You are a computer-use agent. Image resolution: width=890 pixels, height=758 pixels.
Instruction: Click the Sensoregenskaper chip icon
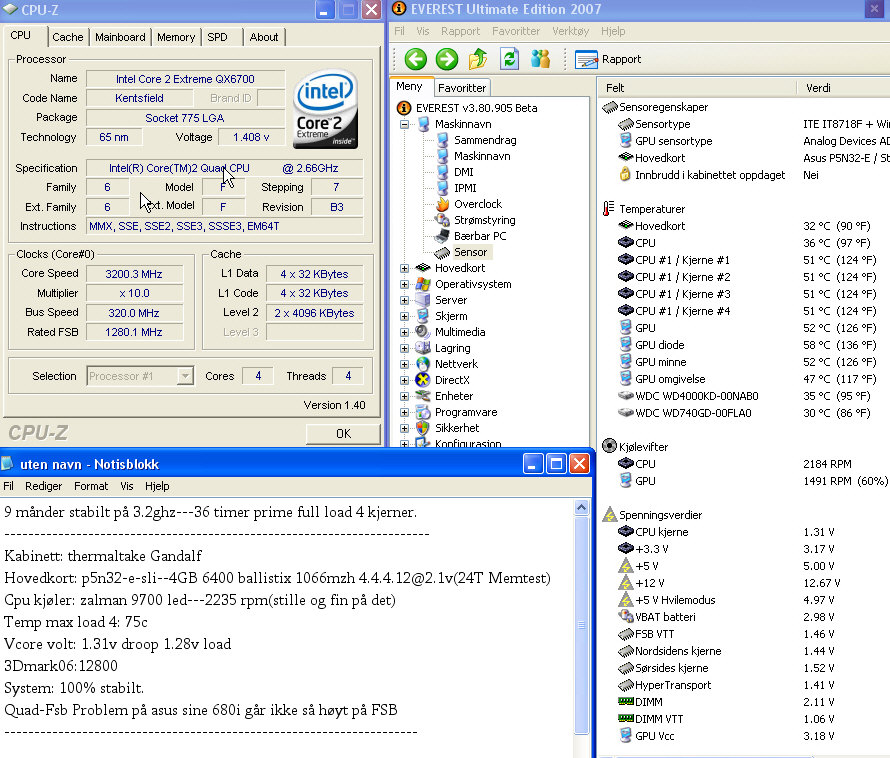(610, 107)
